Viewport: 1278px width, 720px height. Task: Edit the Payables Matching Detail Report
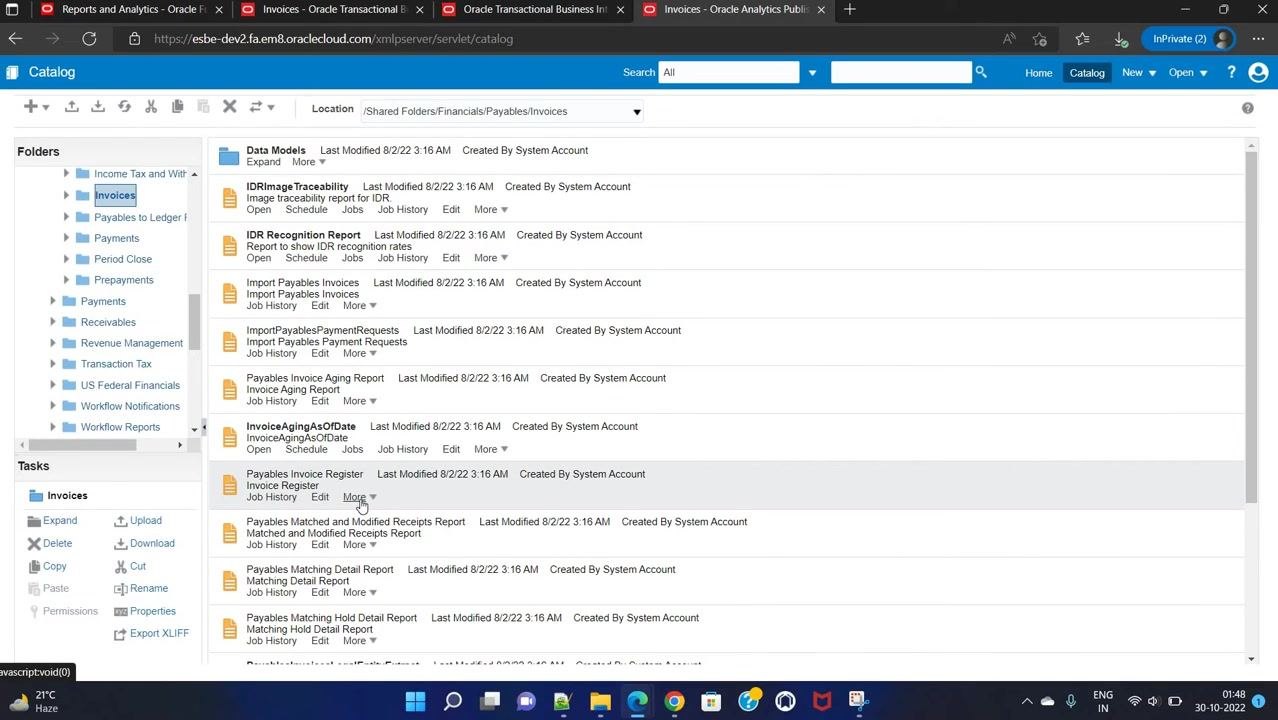[320, 593]
